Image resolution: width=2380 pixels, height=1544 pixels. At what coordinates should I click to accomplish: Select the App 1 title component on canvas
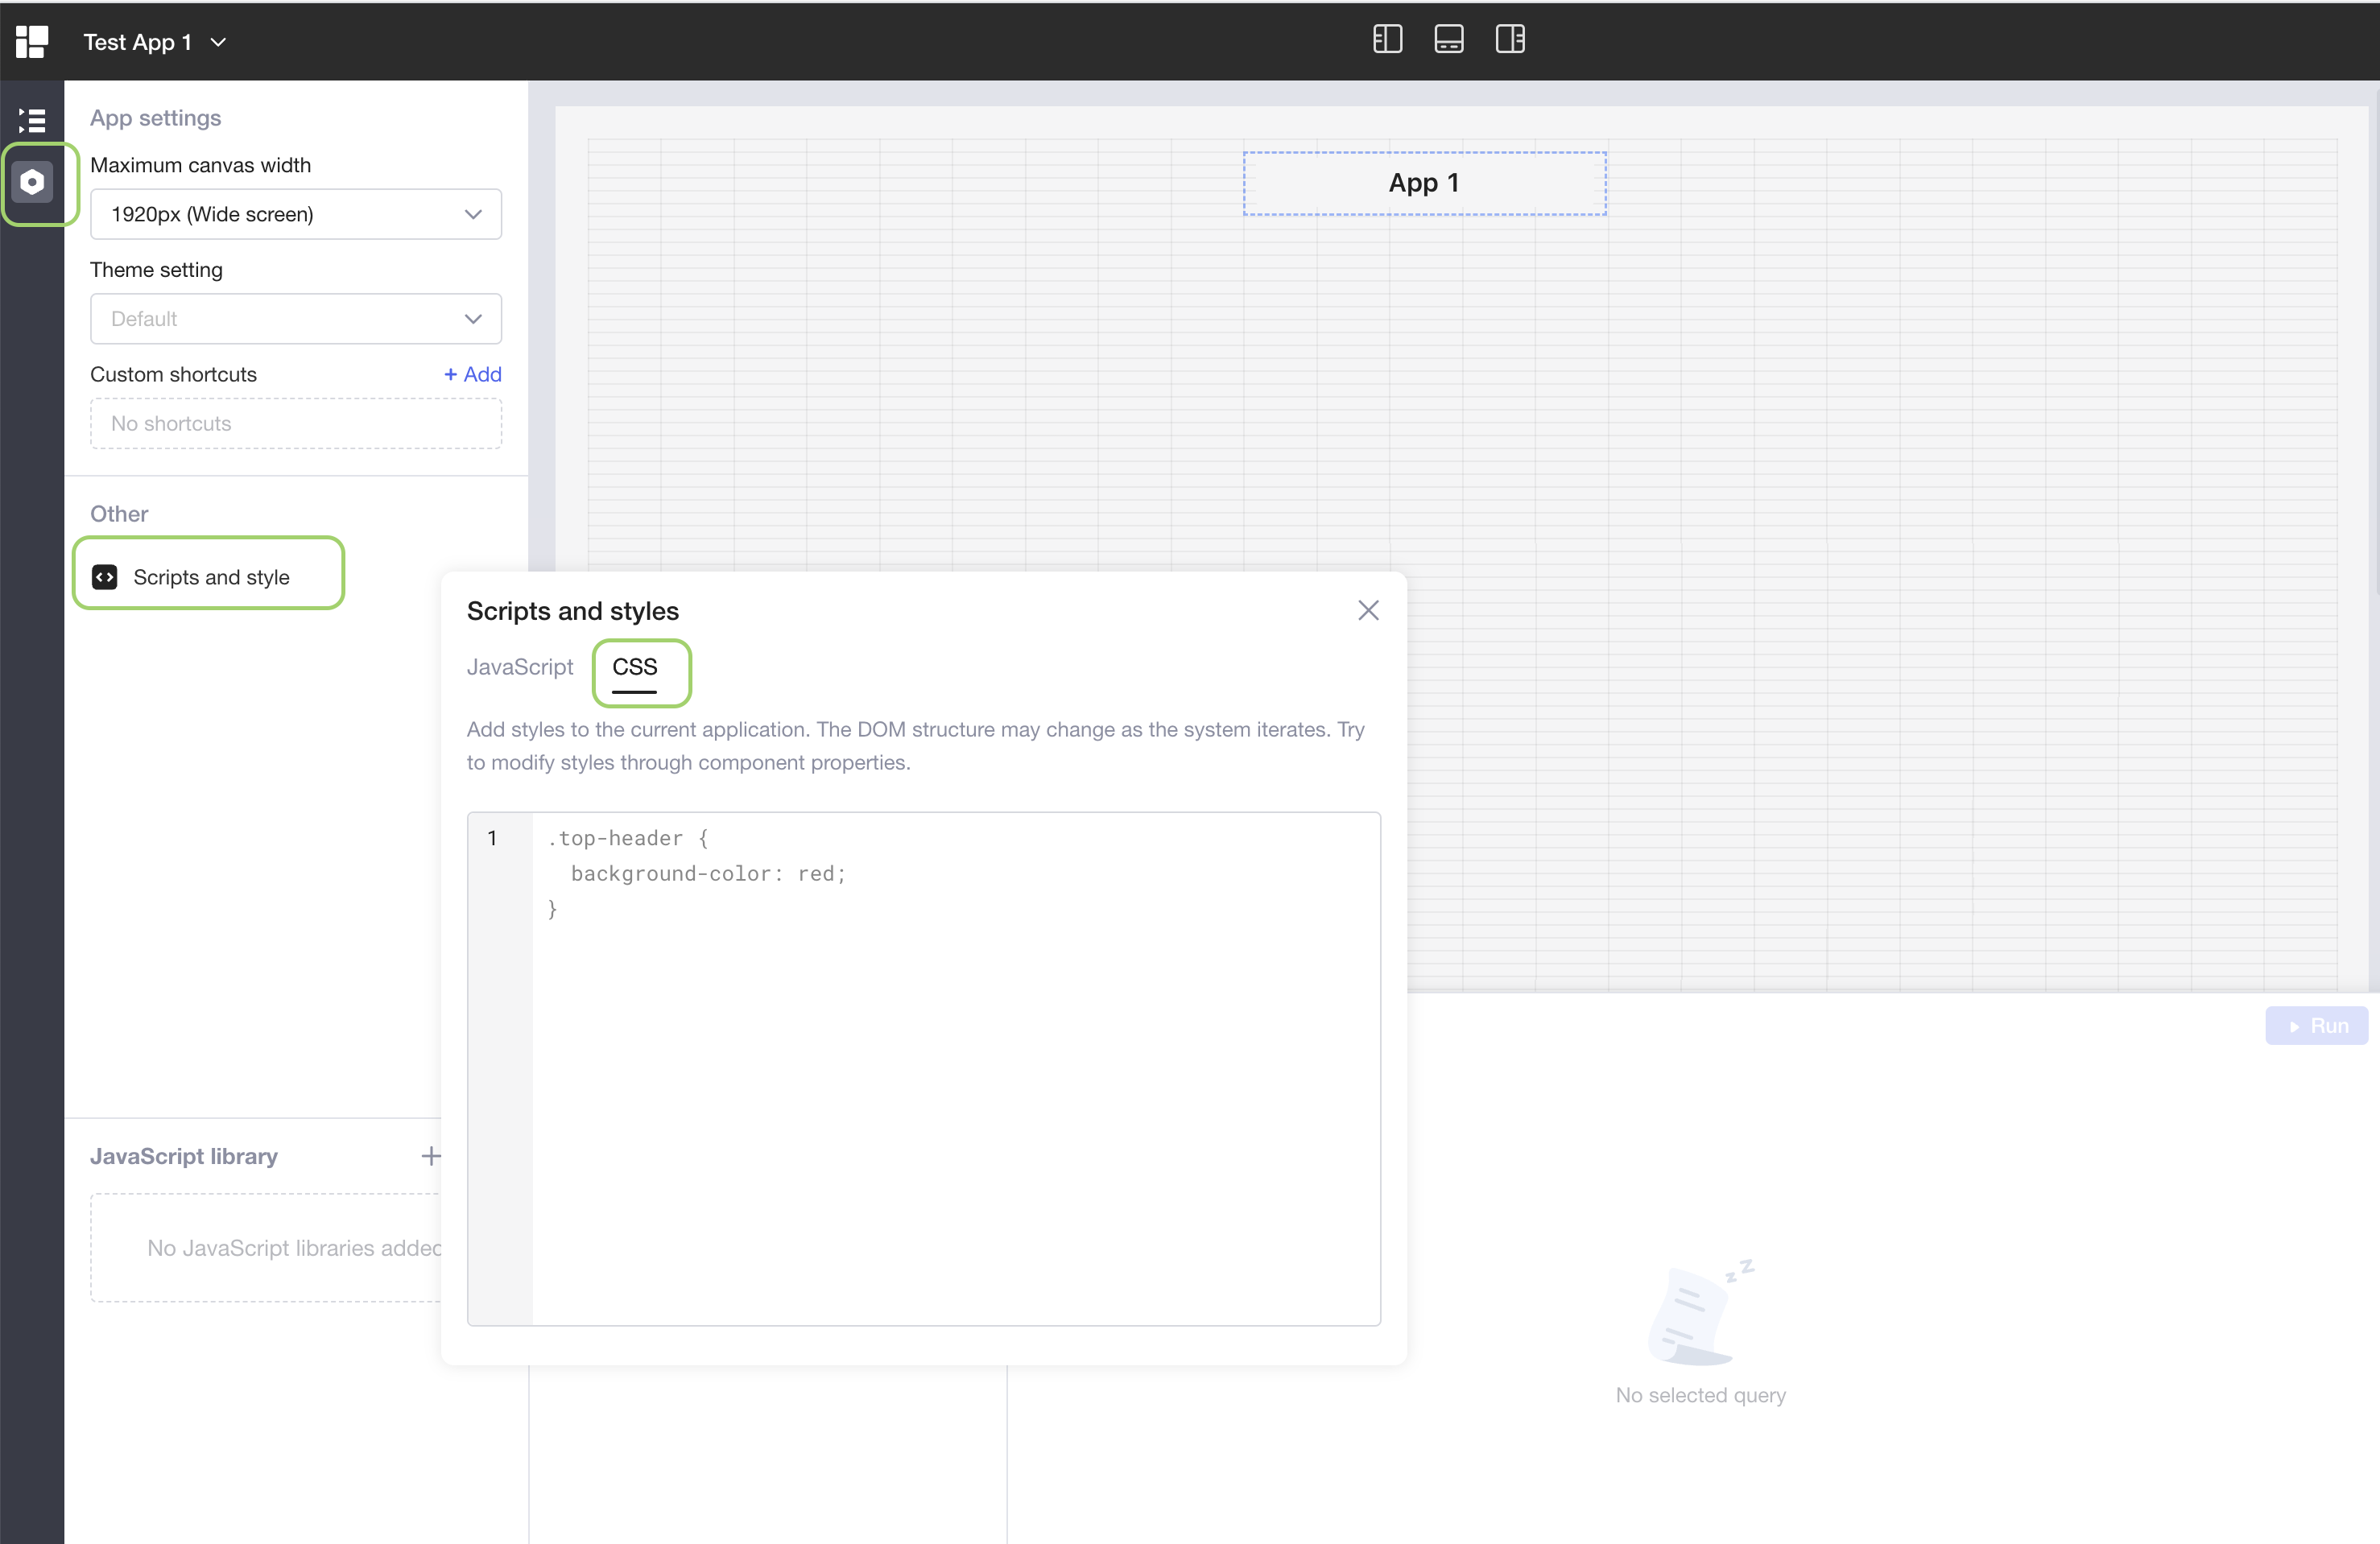(x=1423, y=183)
